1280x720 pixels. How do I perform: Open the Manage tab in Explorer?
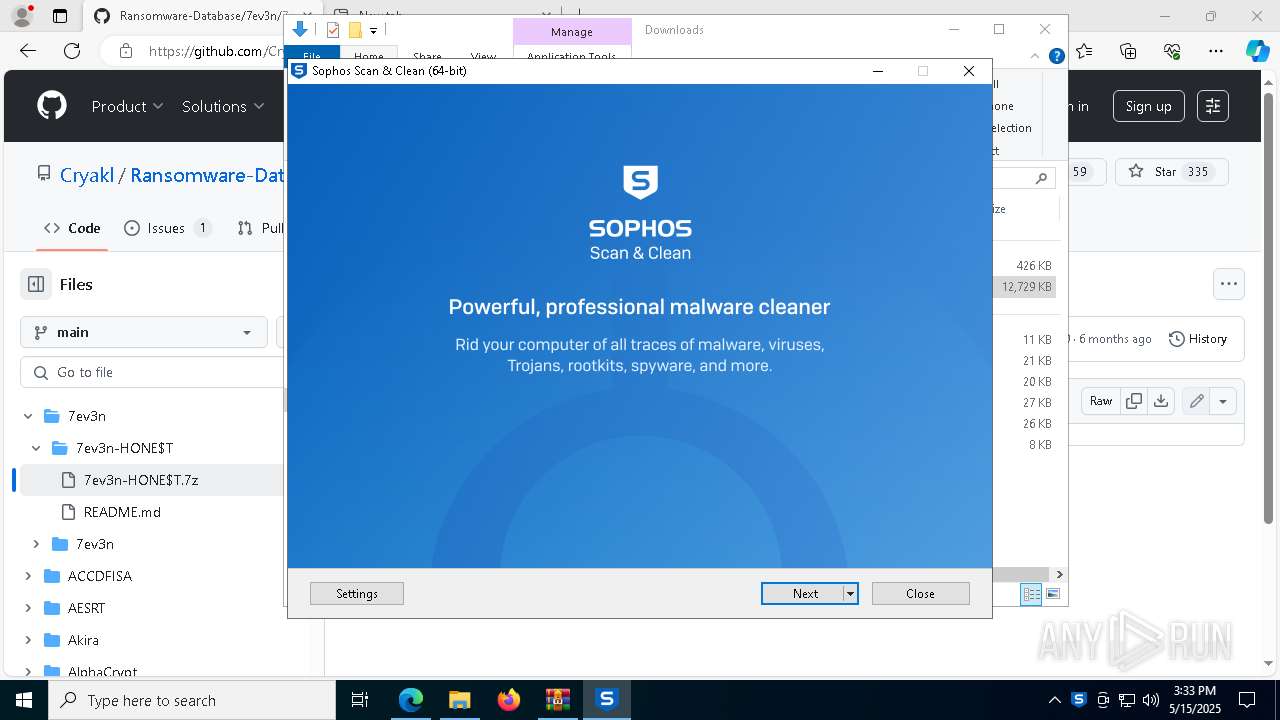point(572,32)
